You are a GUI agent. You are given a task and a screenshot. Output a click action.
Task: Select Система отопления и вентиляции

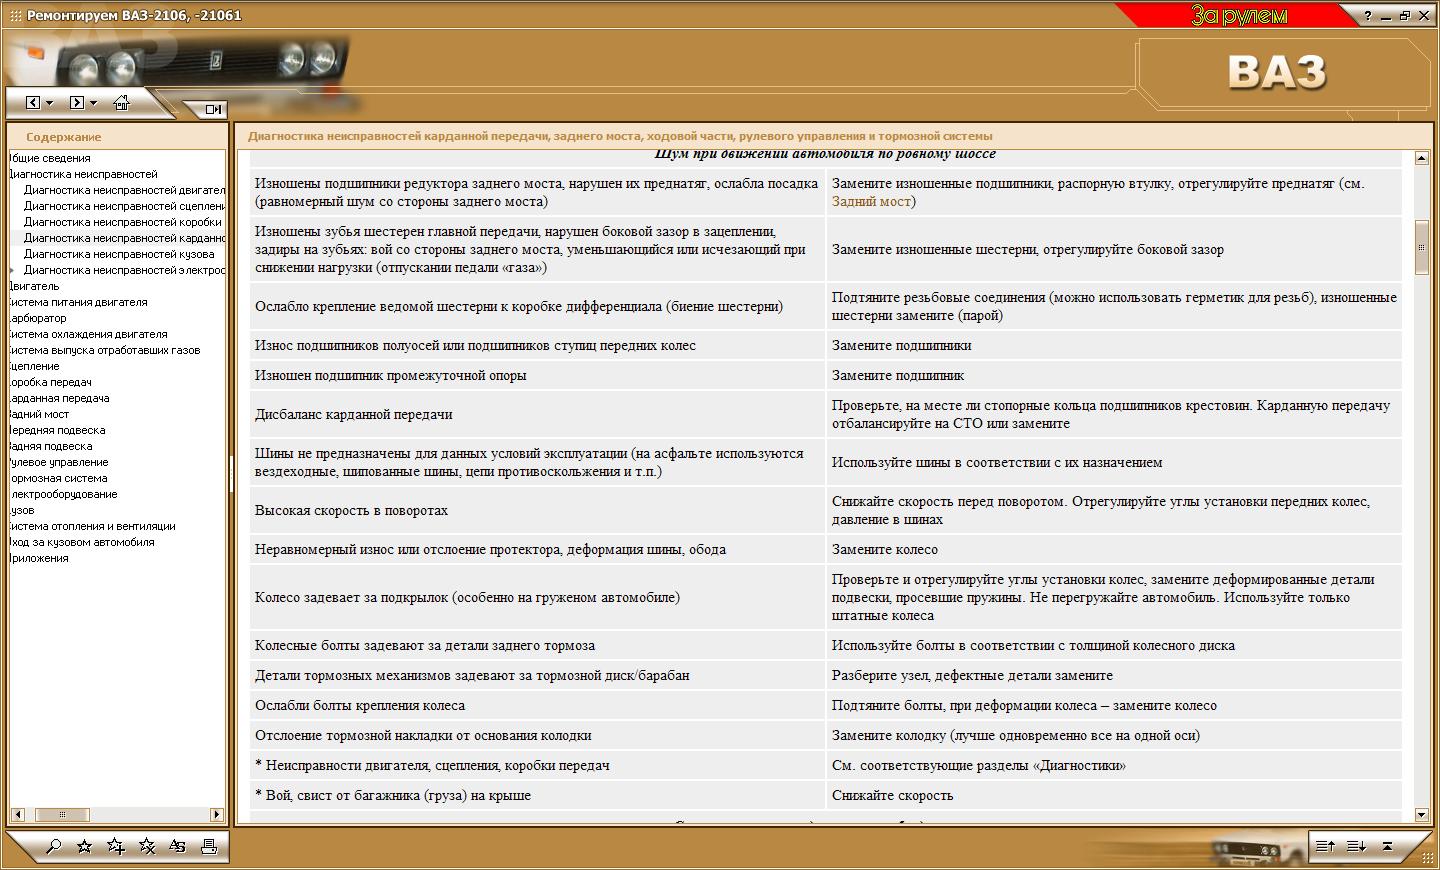point(92,526)
